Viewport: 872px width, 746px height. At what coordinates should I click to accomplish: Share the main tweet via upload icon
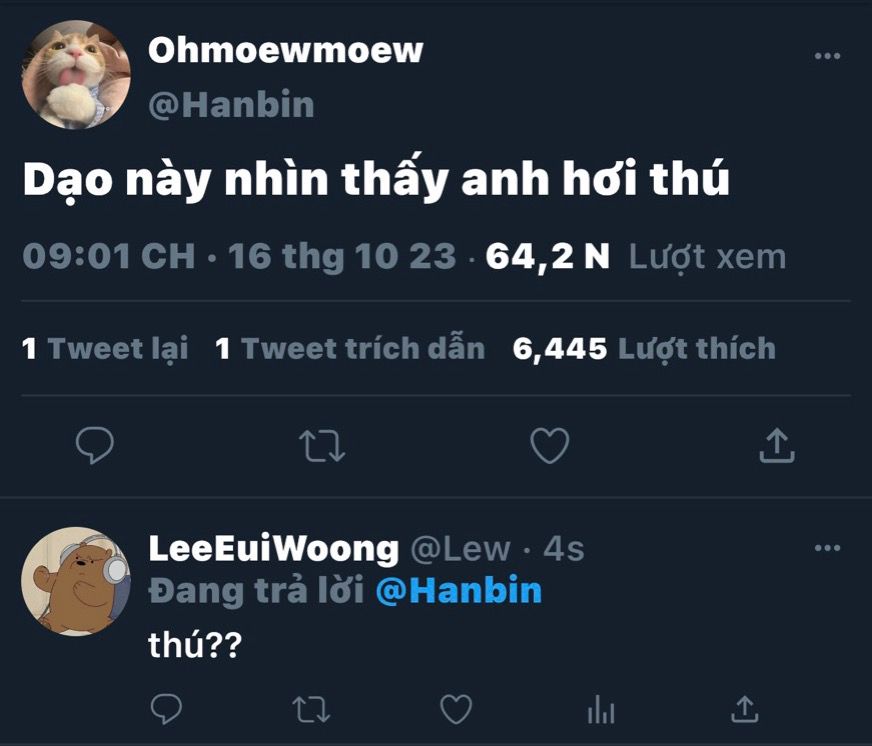(777, 445)
